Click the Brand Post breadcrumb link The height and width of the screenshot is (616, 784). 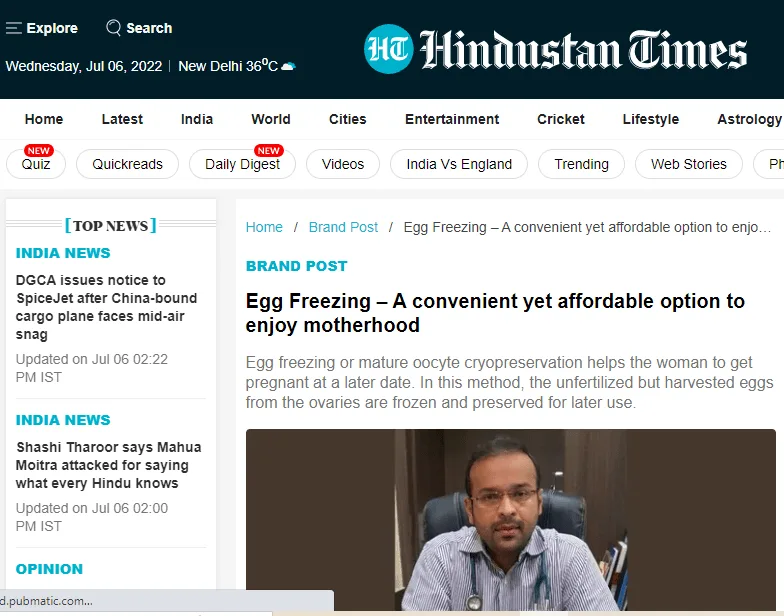pyautogui.click(x=343, y=227)
